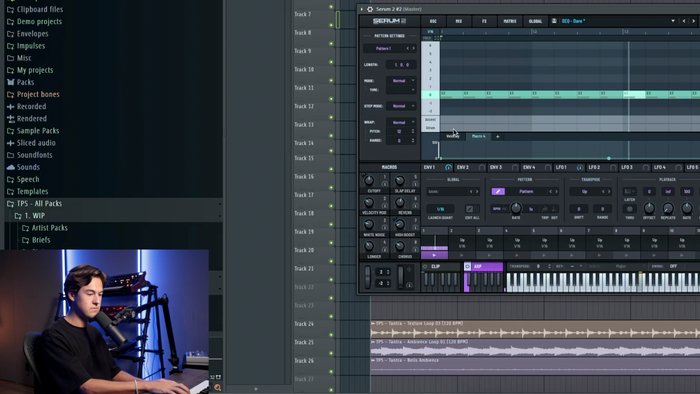Add a new lane with the plus button

coord(498,137)
